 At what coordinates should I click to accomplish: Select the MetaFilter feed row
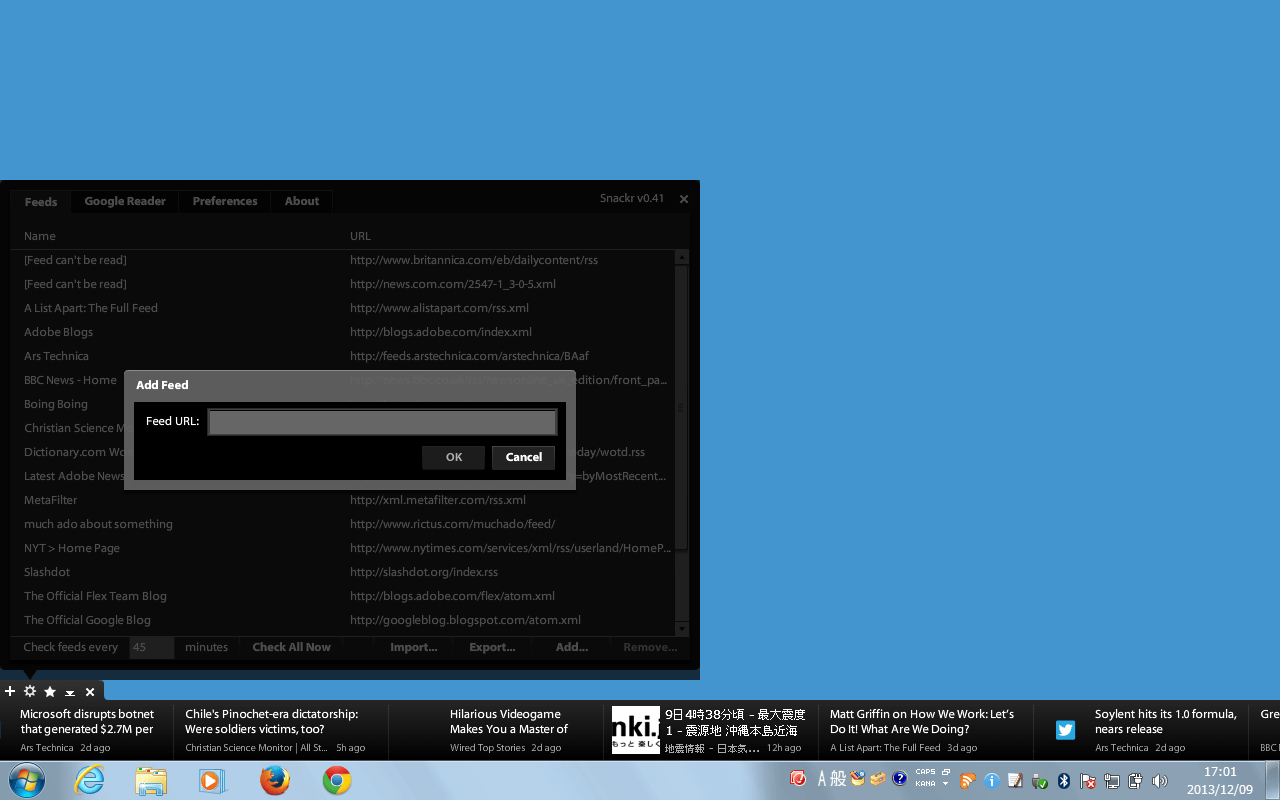click(343, 500)
